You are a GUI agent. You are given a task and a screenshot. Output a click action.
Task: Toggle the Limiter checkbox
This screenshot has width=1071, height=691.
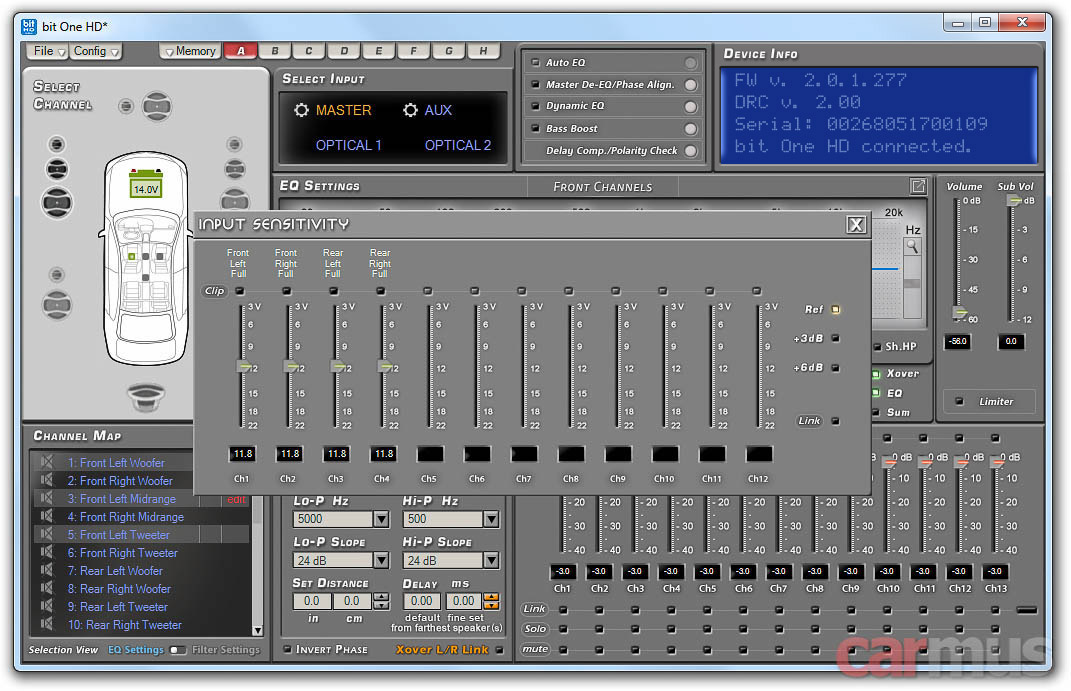(959, 401)
